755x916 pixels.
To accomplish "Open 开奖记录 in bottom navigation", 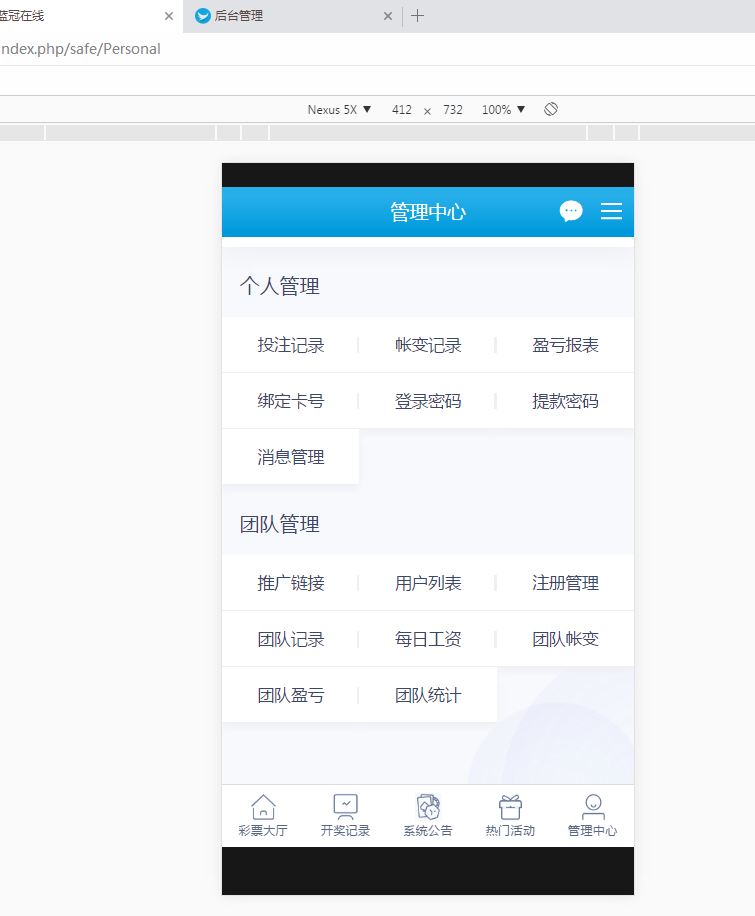I will point(345,816).
